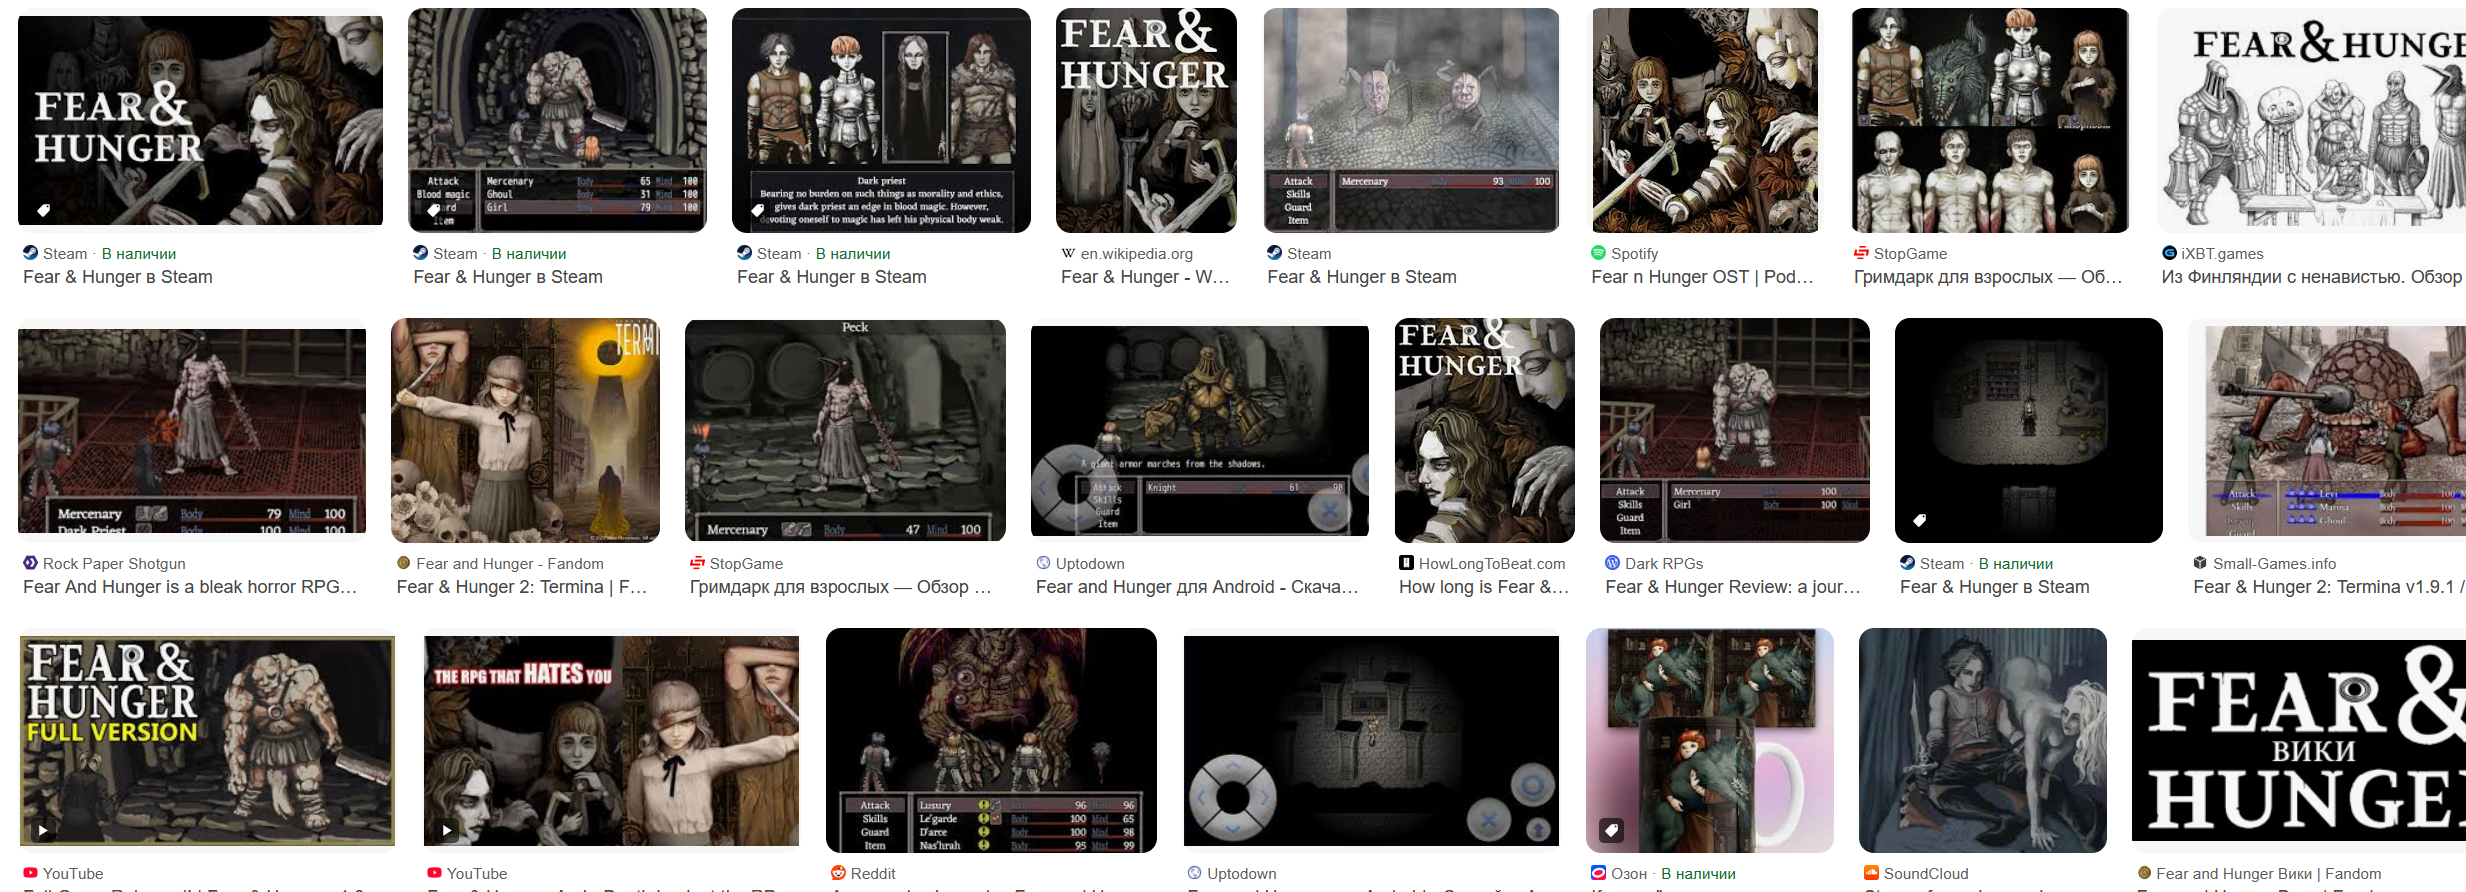The image size is (2466, 892).
Task: Open the SoundCloud artwork thumbnail
Action: click(1983, 740)
